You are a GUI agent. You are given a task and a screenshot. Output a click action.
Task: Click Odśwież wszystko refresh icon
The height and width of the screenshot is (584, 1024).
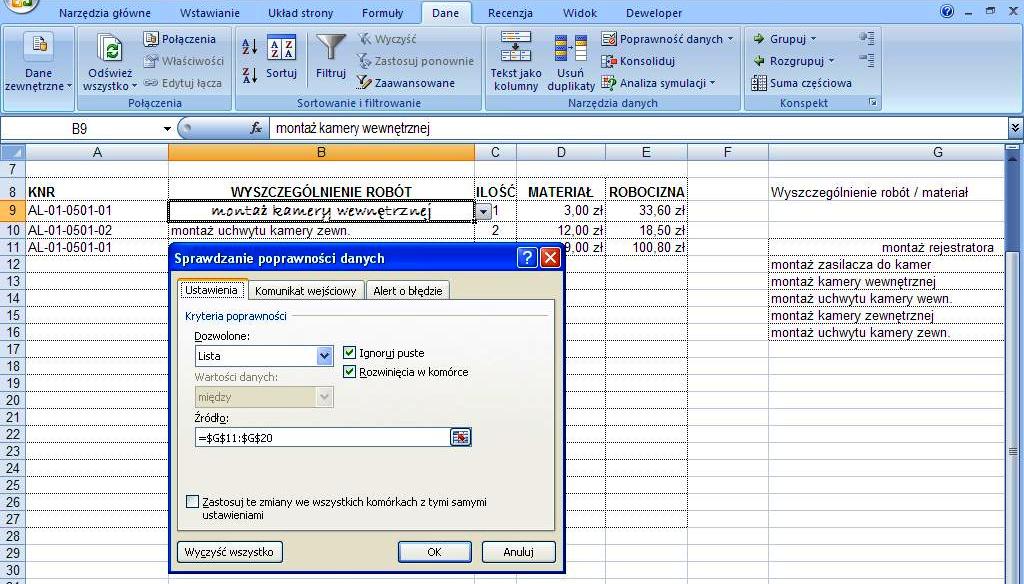110,49
